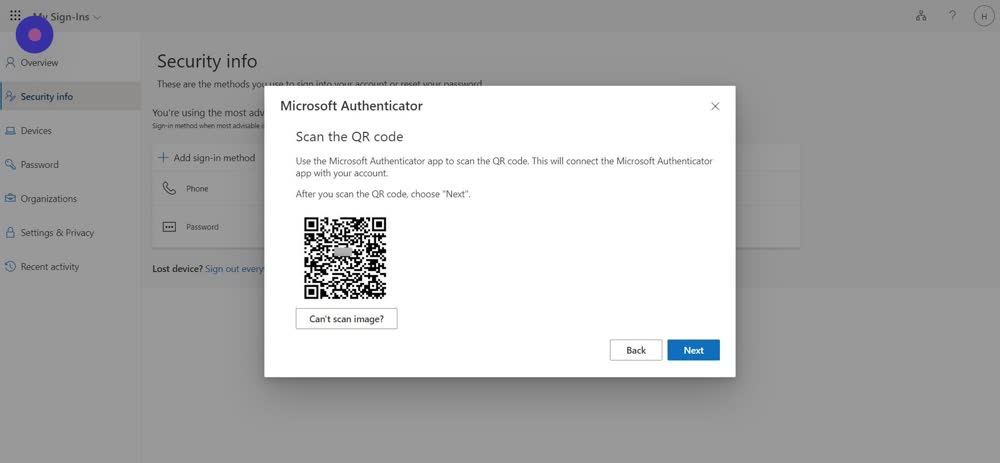The image size is (1000, 463).
Task: Open the app launcher grid icon
Action: click(15, 15)
